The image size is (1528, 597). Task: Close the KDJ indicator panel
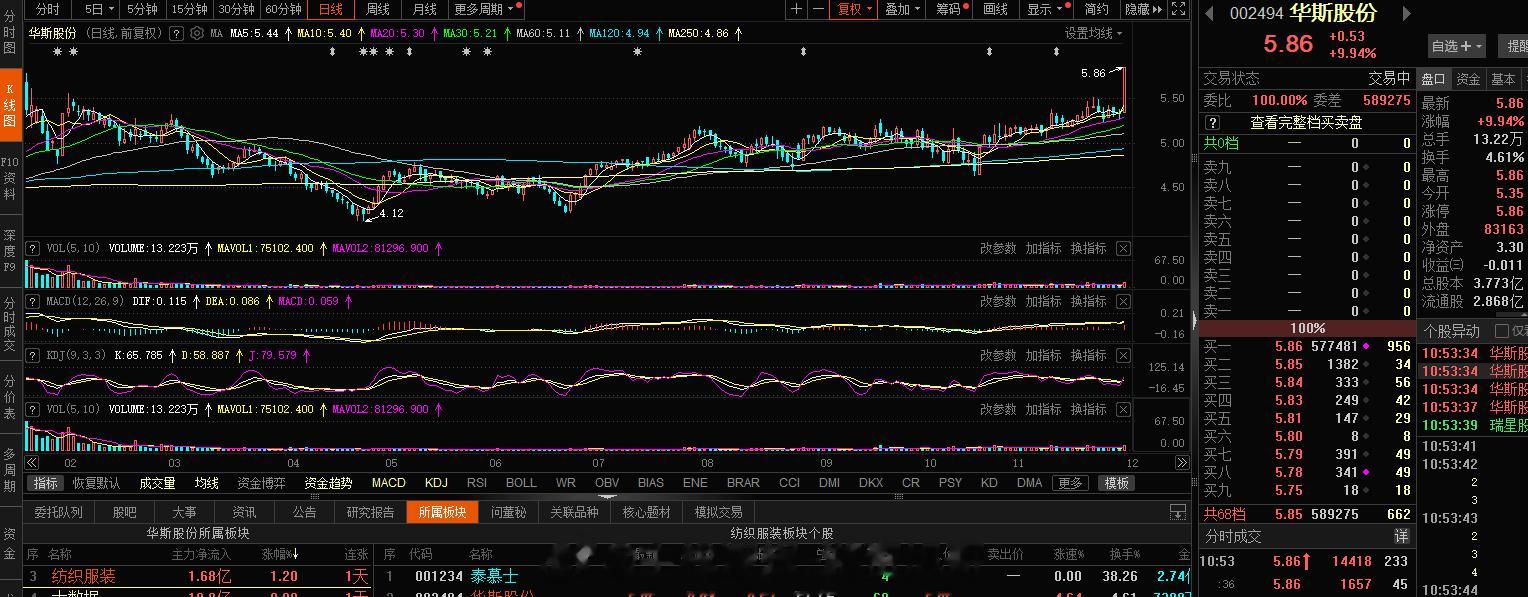(x=1123, y=356)
